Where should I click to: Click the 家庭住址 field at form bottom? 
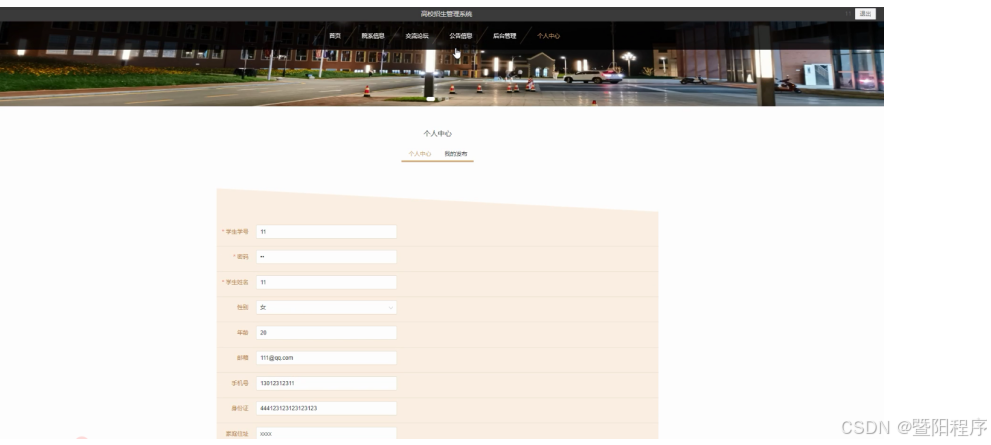coord(326,434)
